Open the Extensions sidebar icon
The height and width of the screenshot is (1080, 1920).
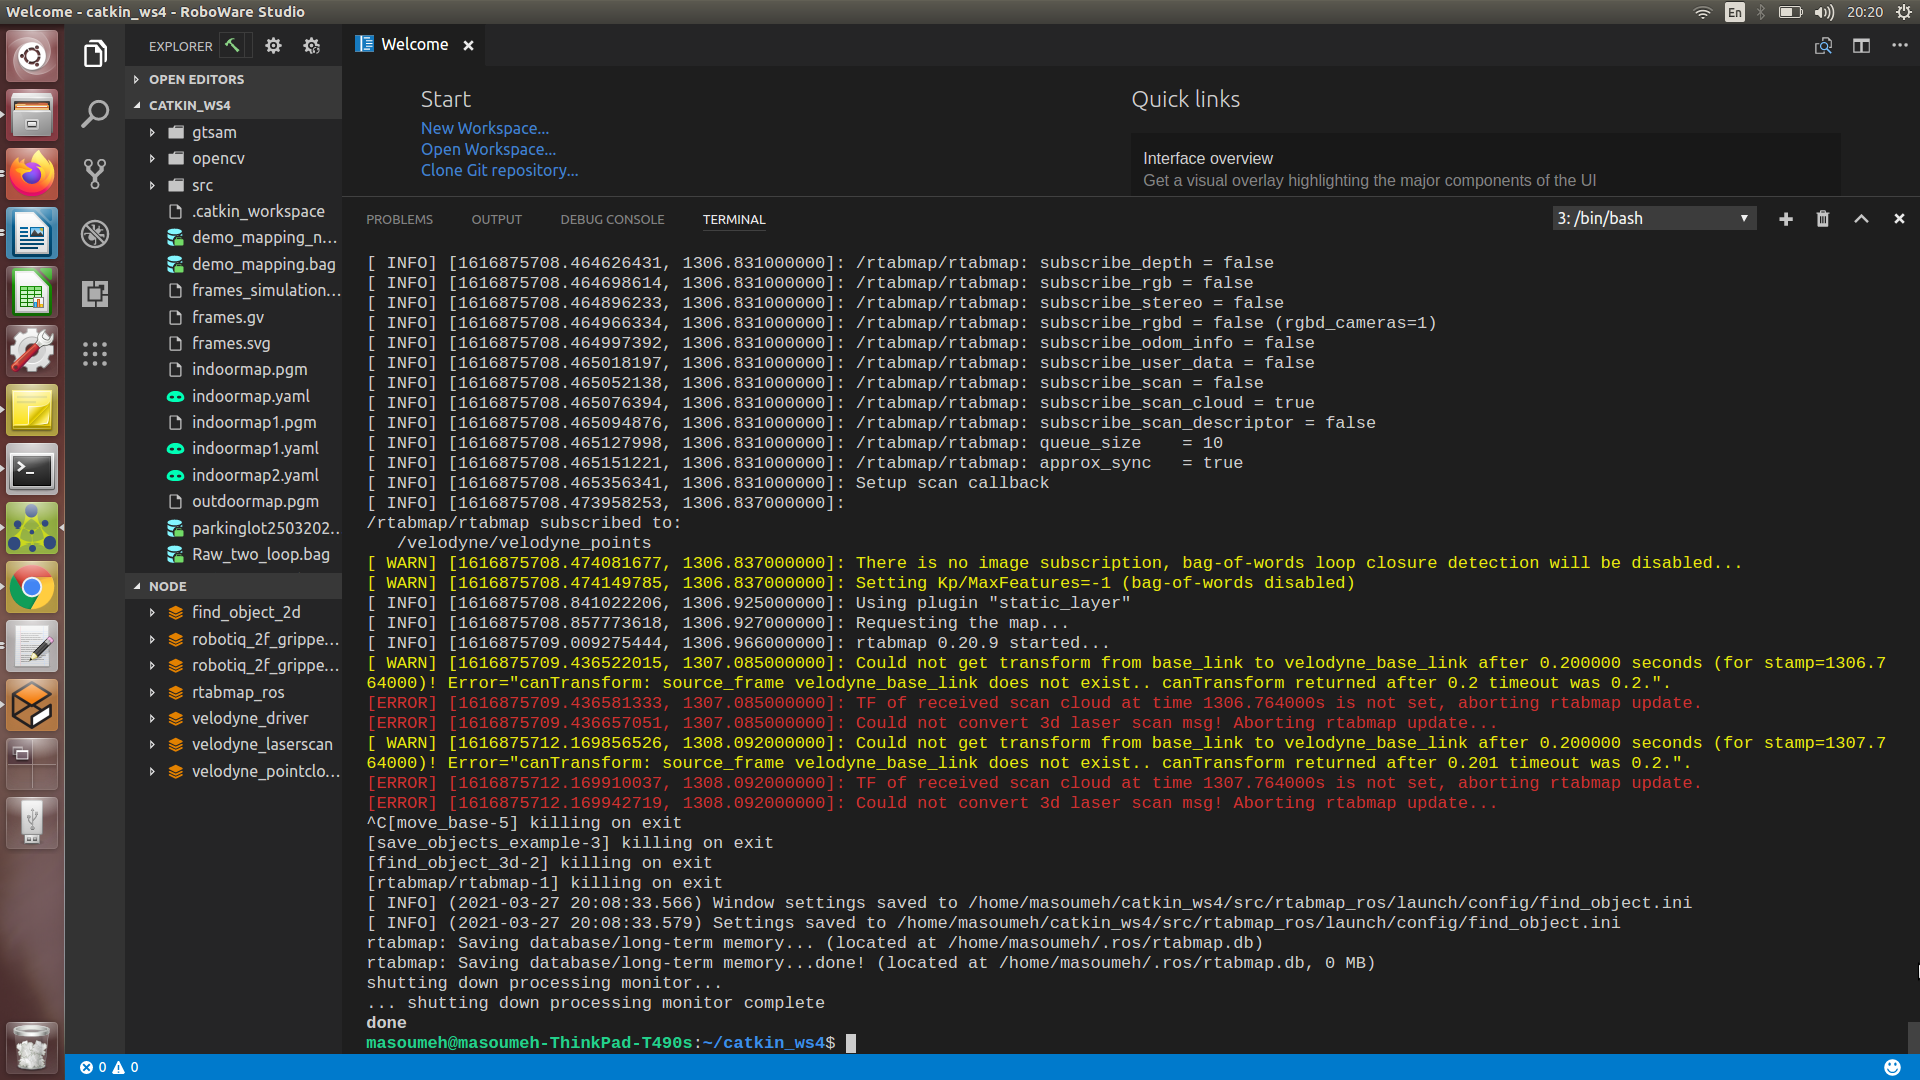coord(95,294)
